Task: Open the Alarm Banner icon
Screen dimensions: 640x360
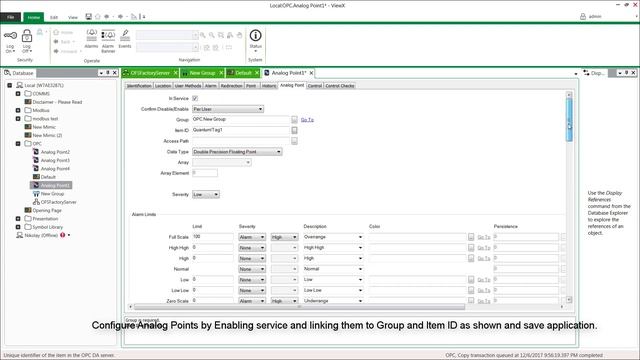Action: click(x=108, y=35)
